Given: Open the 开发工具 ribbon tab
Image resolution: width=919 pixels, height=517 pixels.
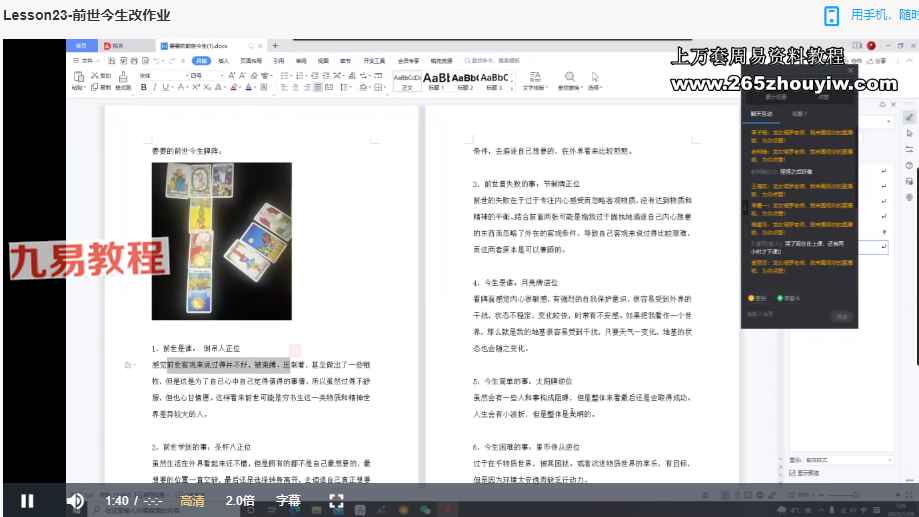Looking at the screenshot, I should point(374,61).
